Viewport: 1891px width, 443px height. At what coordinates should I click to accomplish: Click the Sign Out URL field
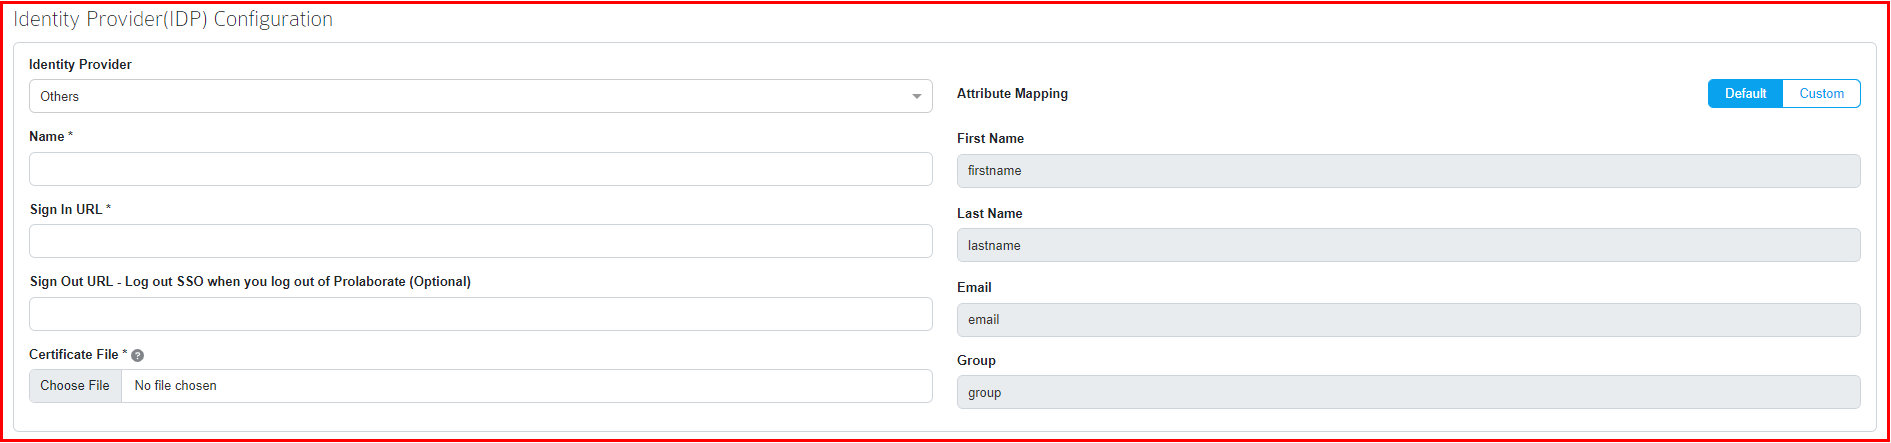click(x=480, y=314)
